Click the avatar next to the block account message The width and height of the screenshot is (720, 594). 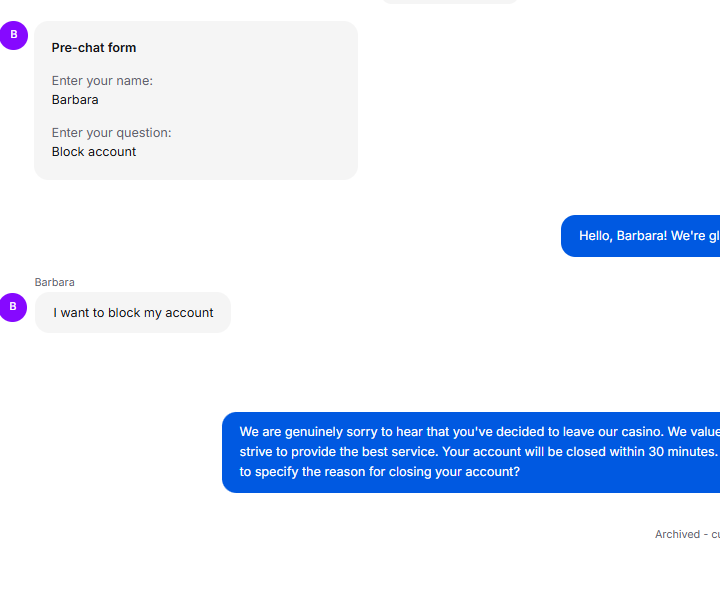[x=13, y=307]
